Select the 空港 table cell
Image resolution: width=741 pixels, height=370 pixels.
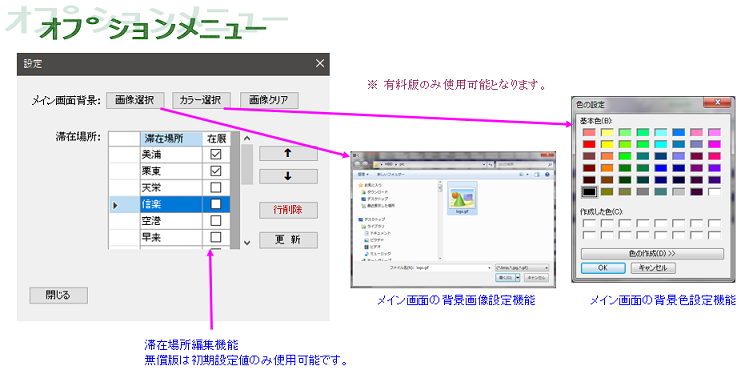pyautogui.click(x=171, y=221)
